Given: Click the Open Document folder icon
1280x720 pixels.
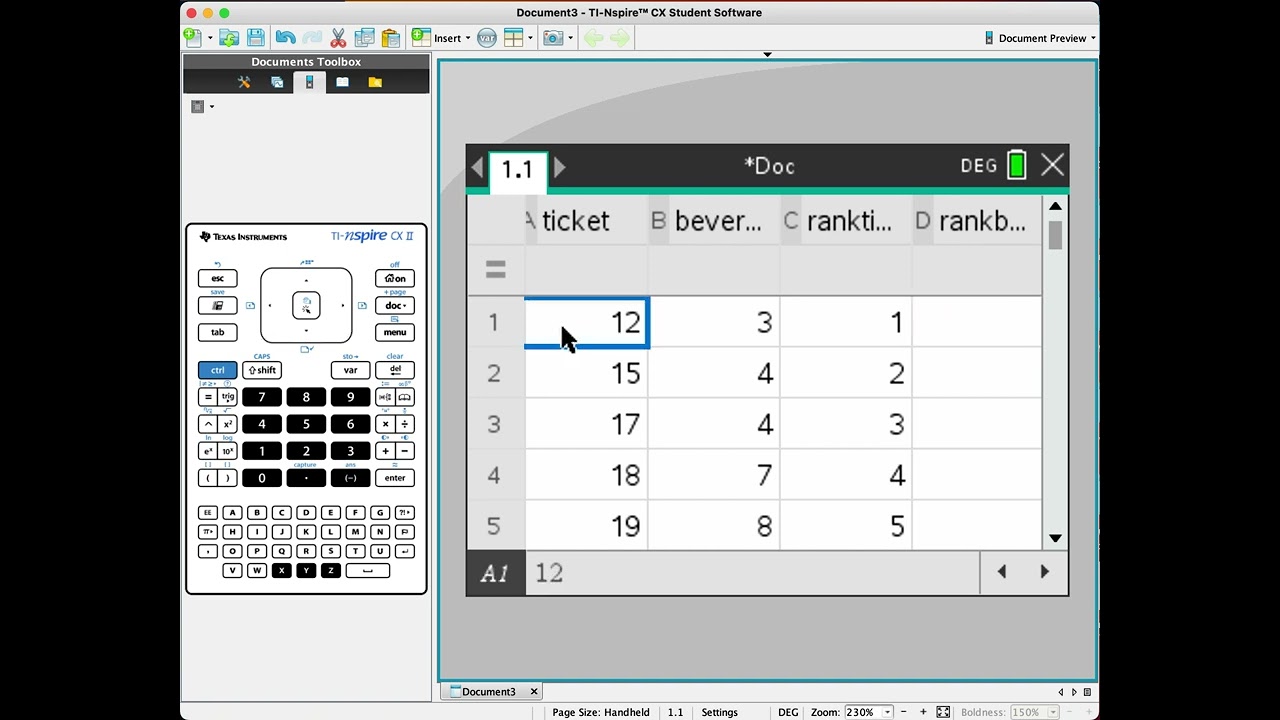Looking at the screenshot, I should pyautogui.click(x=229, y=38).
